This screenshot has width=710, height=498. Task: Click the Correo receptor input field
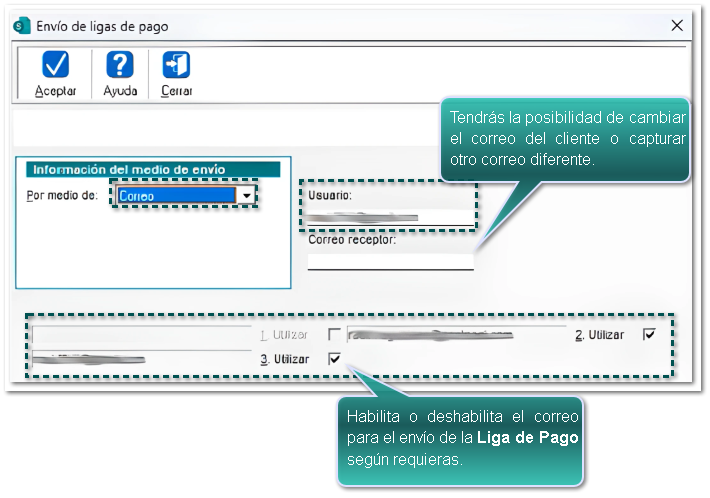click(x=390, y=262)
